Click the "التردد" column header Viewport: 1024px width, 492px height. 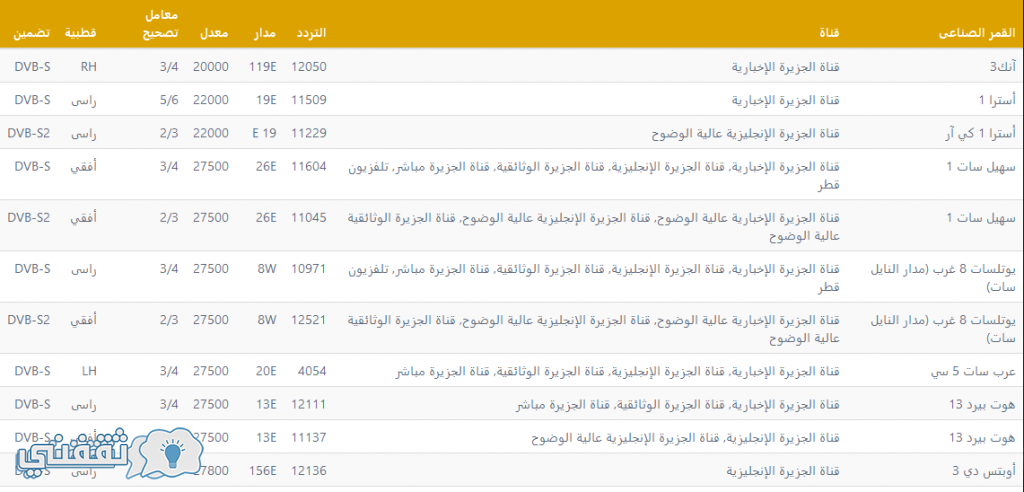312,33
